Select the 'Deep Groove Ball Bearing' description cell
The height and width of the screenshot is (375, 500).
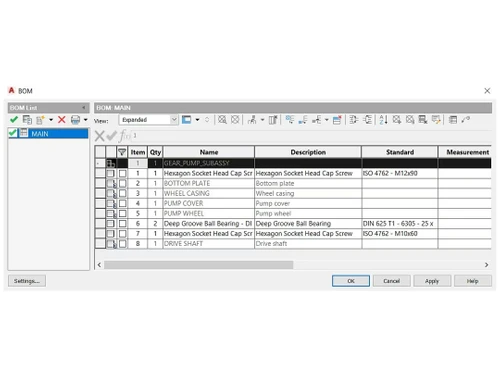308,223
